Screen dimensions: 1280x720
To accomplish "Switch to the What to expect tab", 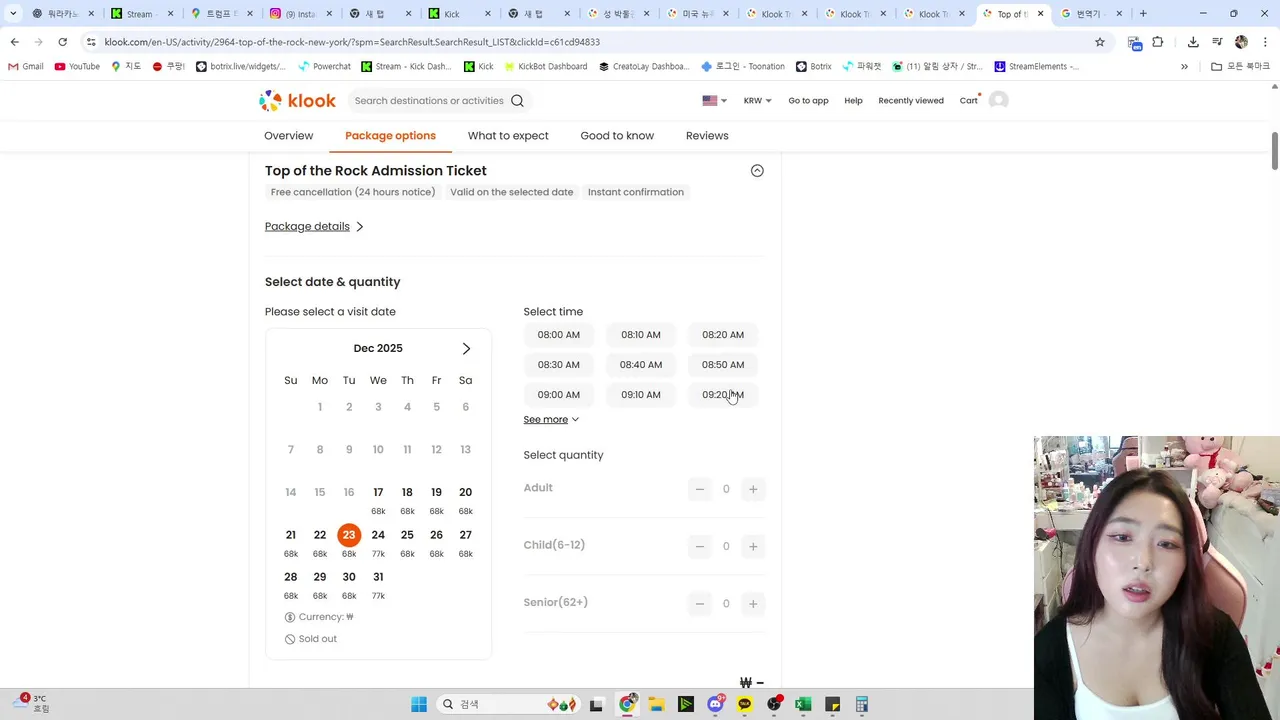I will coord(508,136).
